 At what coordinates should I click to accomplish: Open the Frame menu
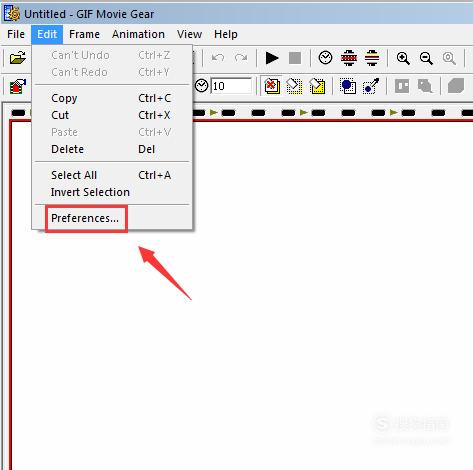click(x=84, y=34)
